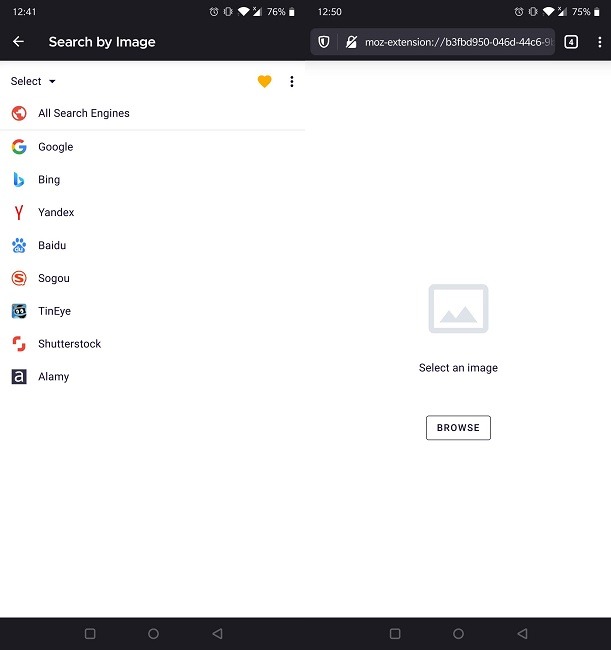Tap the left phone's home circle button
611x650 pixels.
pos(153,633)
